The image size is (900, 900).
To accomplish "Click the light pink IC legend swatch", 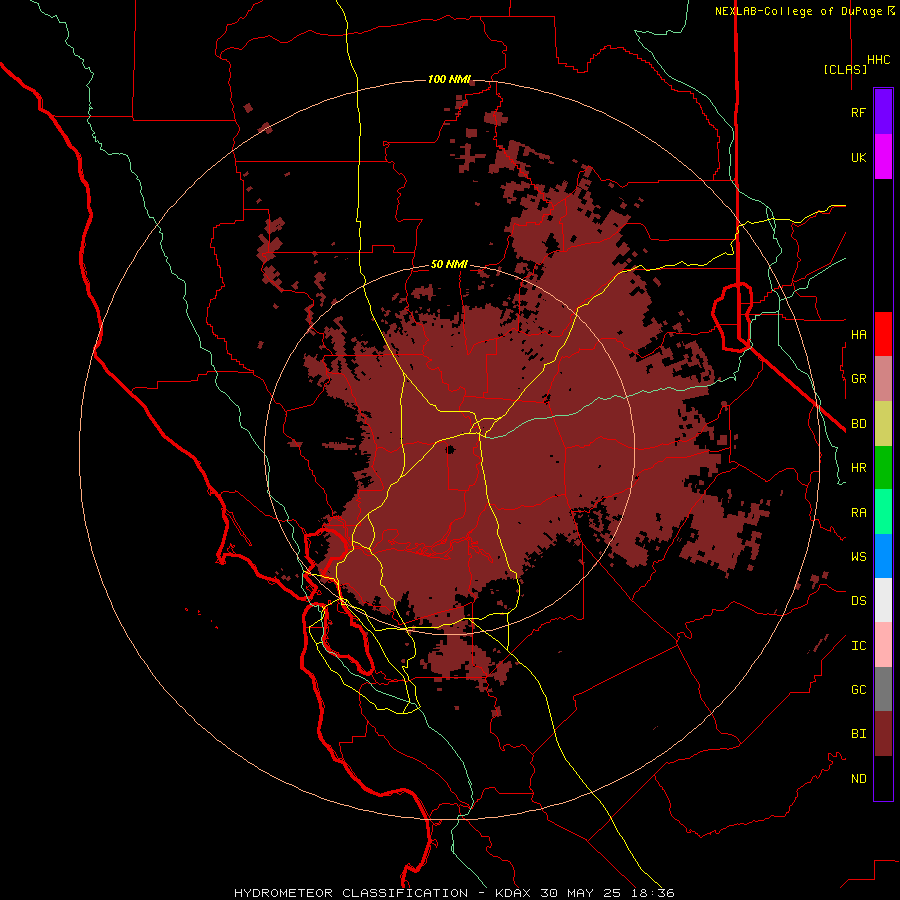I will tap(883, 645).
